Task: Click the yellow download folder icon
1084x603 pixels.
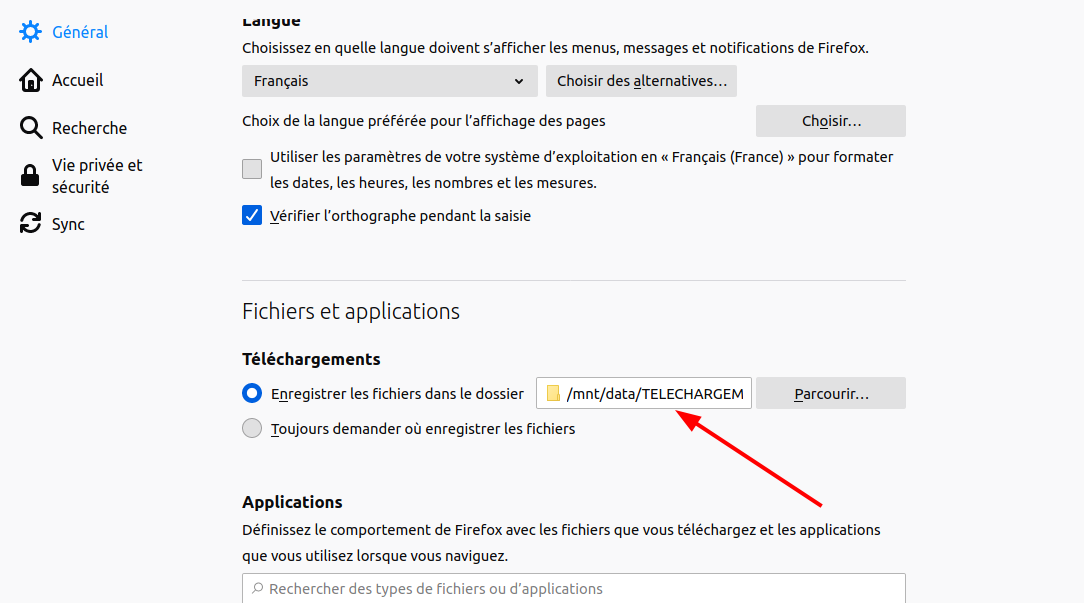Action: (x=553, y=394)
